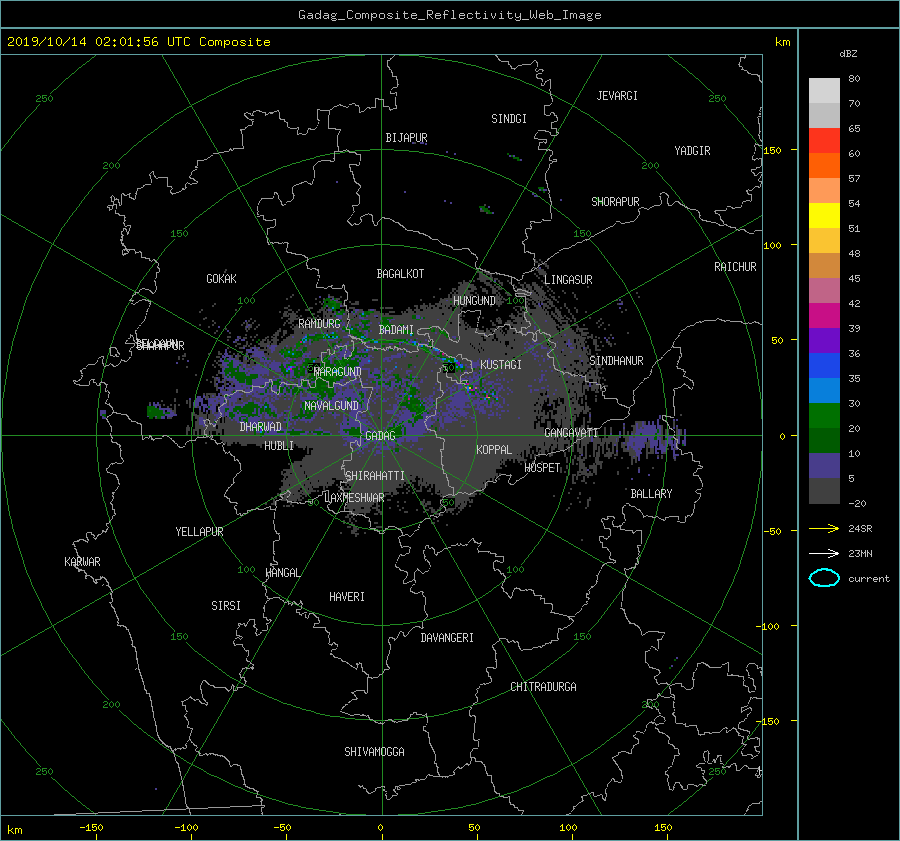Viewport: 900px width, 841px height.
Task: Select the yellow 54 dBZ color swatch
Action: point(824,215)
